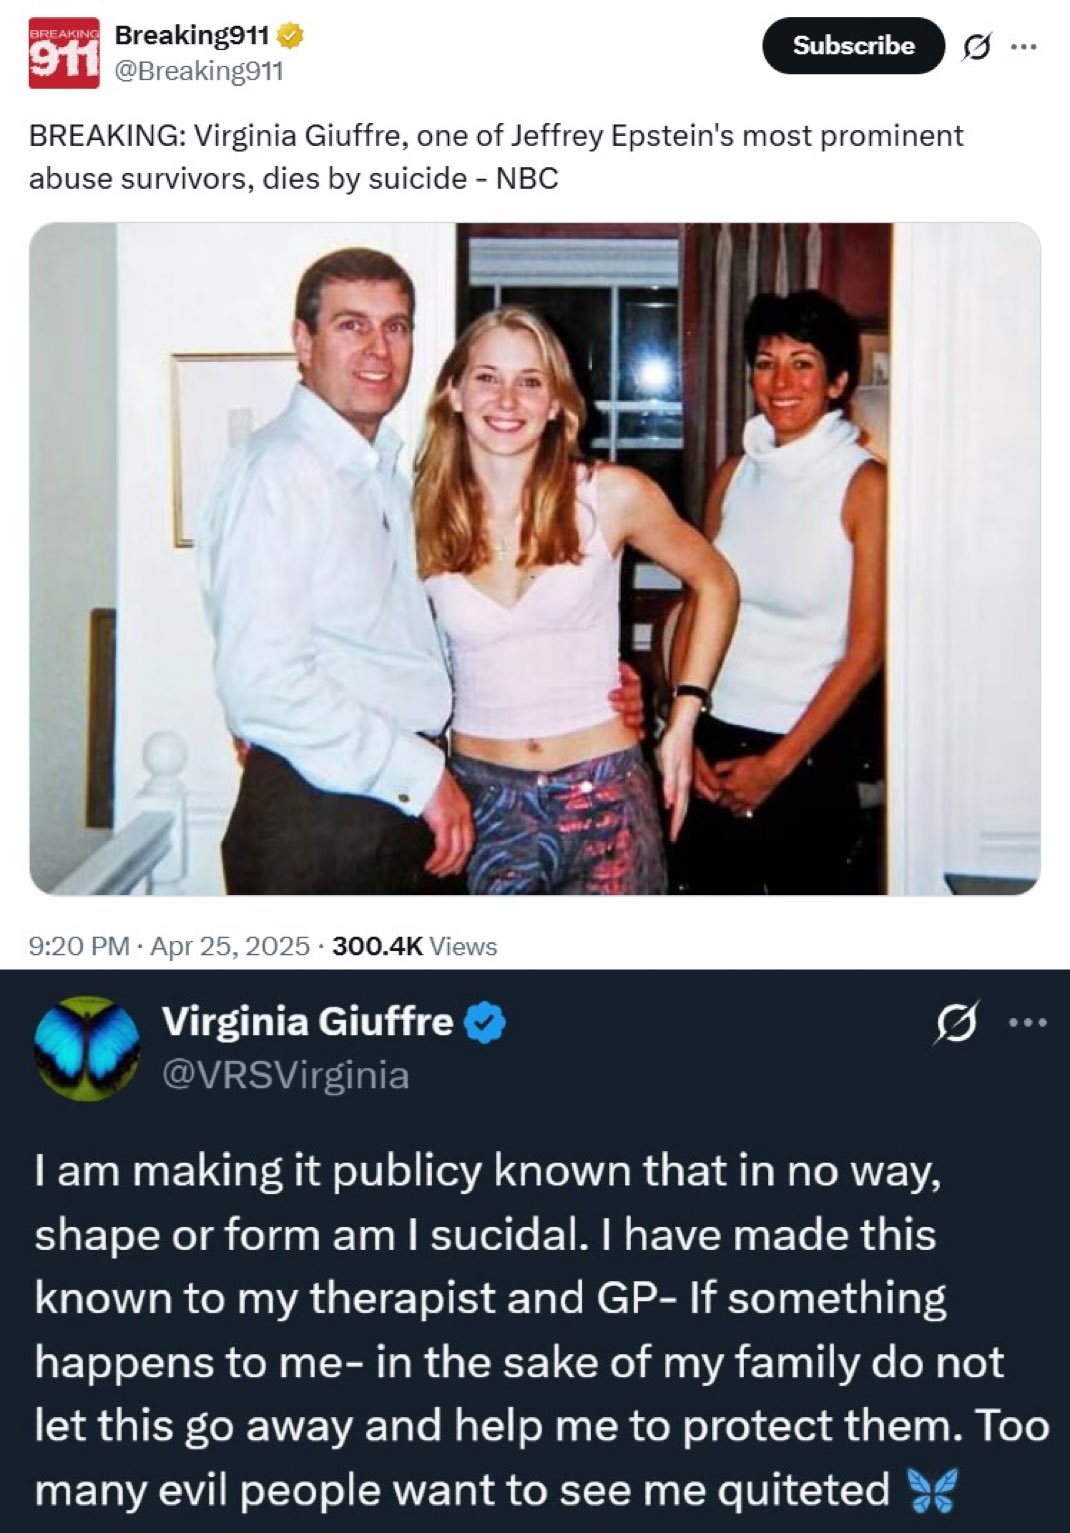The width and height of the screenshot is (1070, 1533).
Task: Open Grok icon on Virginia Giuffre post
Action: [x=955, y=1024]
